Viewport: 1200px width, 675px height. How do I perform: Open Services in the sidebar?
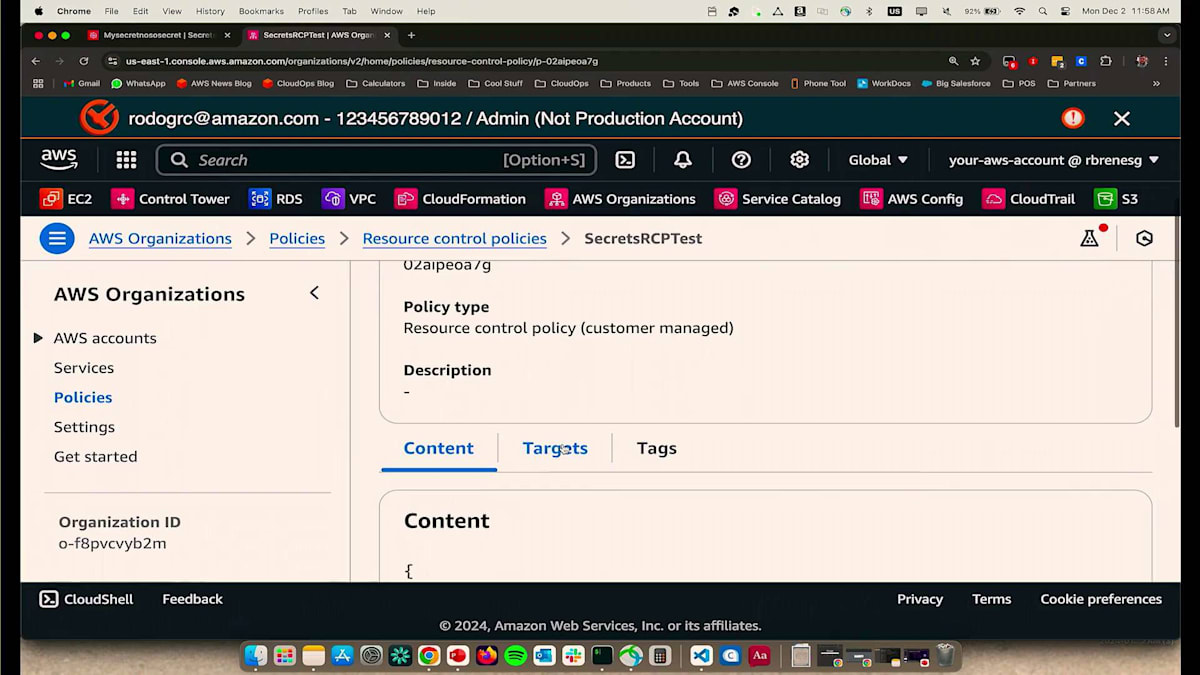[84, 368]
